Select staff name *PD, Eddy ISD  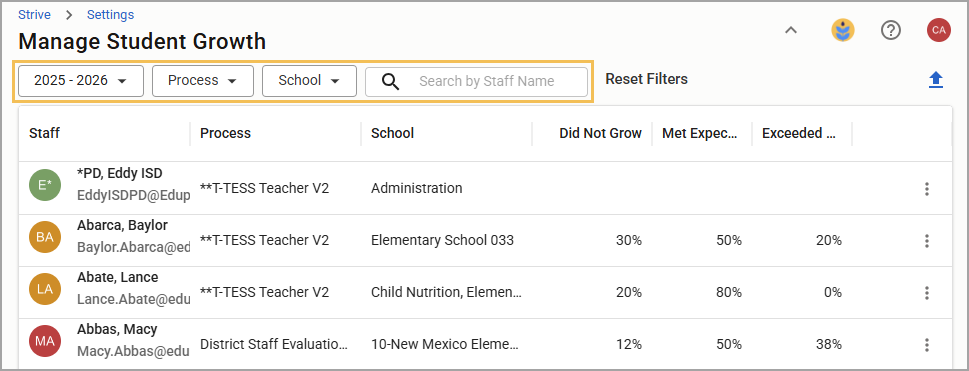[x=120, y=173]
